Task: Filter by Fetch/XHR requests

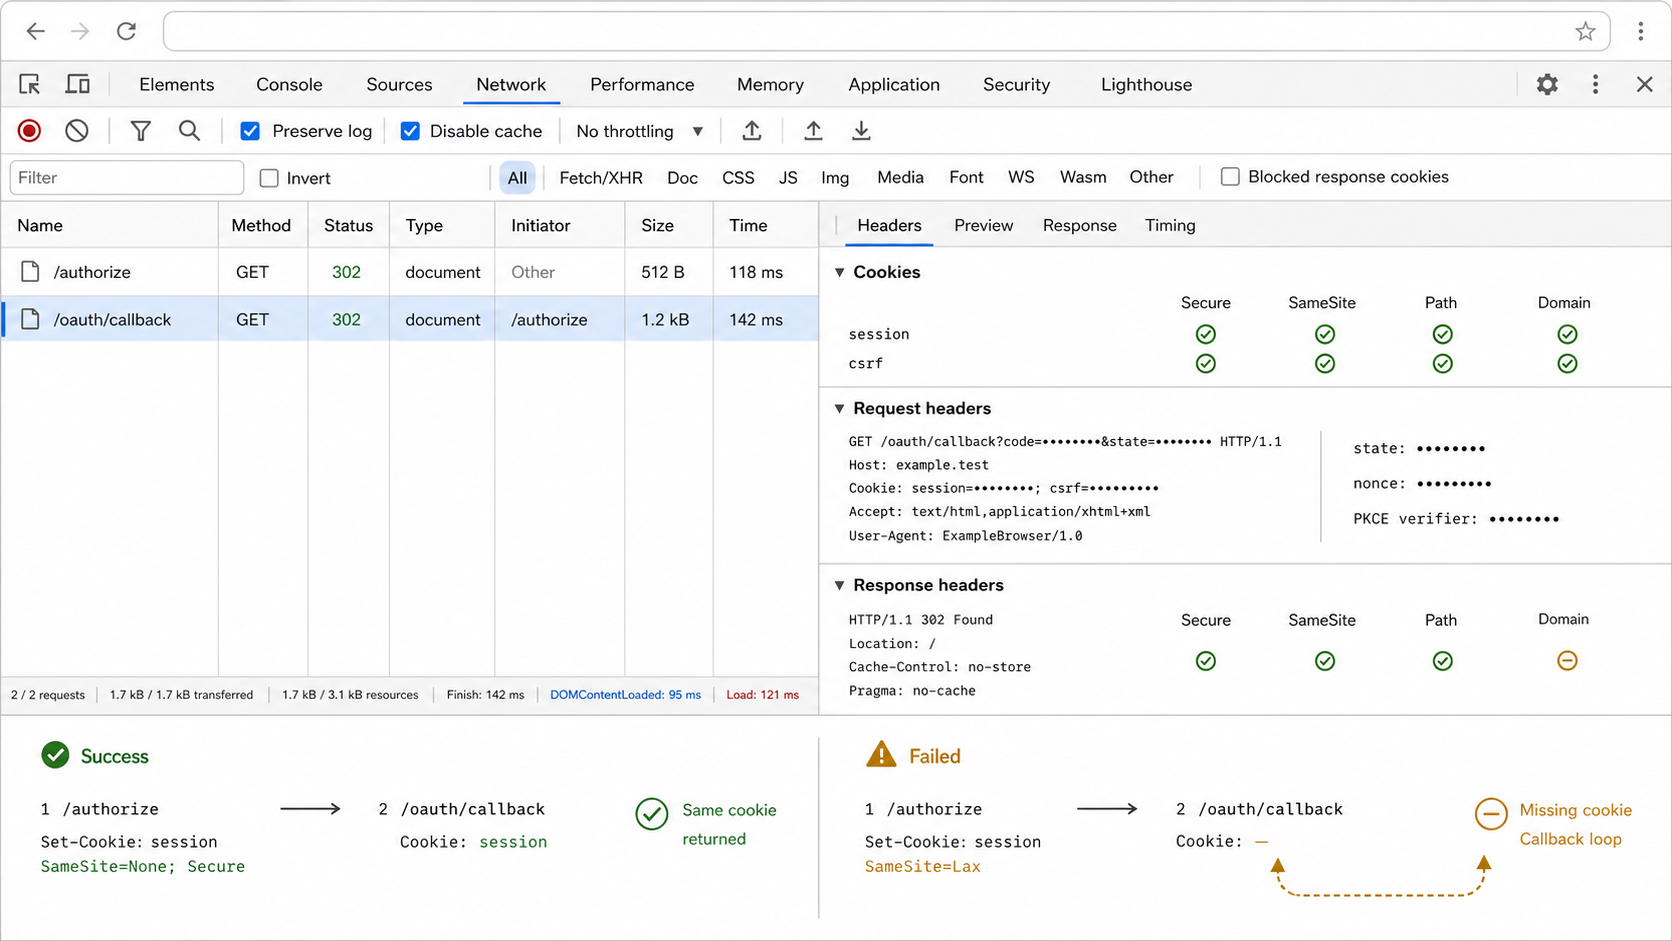Action: point(601,178)
